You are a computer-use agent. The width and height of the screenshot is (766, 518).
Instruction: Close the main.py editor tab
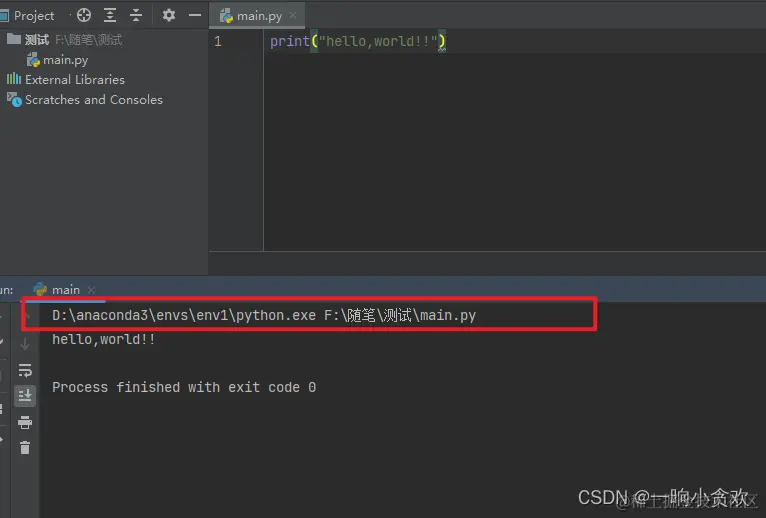pyautogui.click(x=293, y=16)
